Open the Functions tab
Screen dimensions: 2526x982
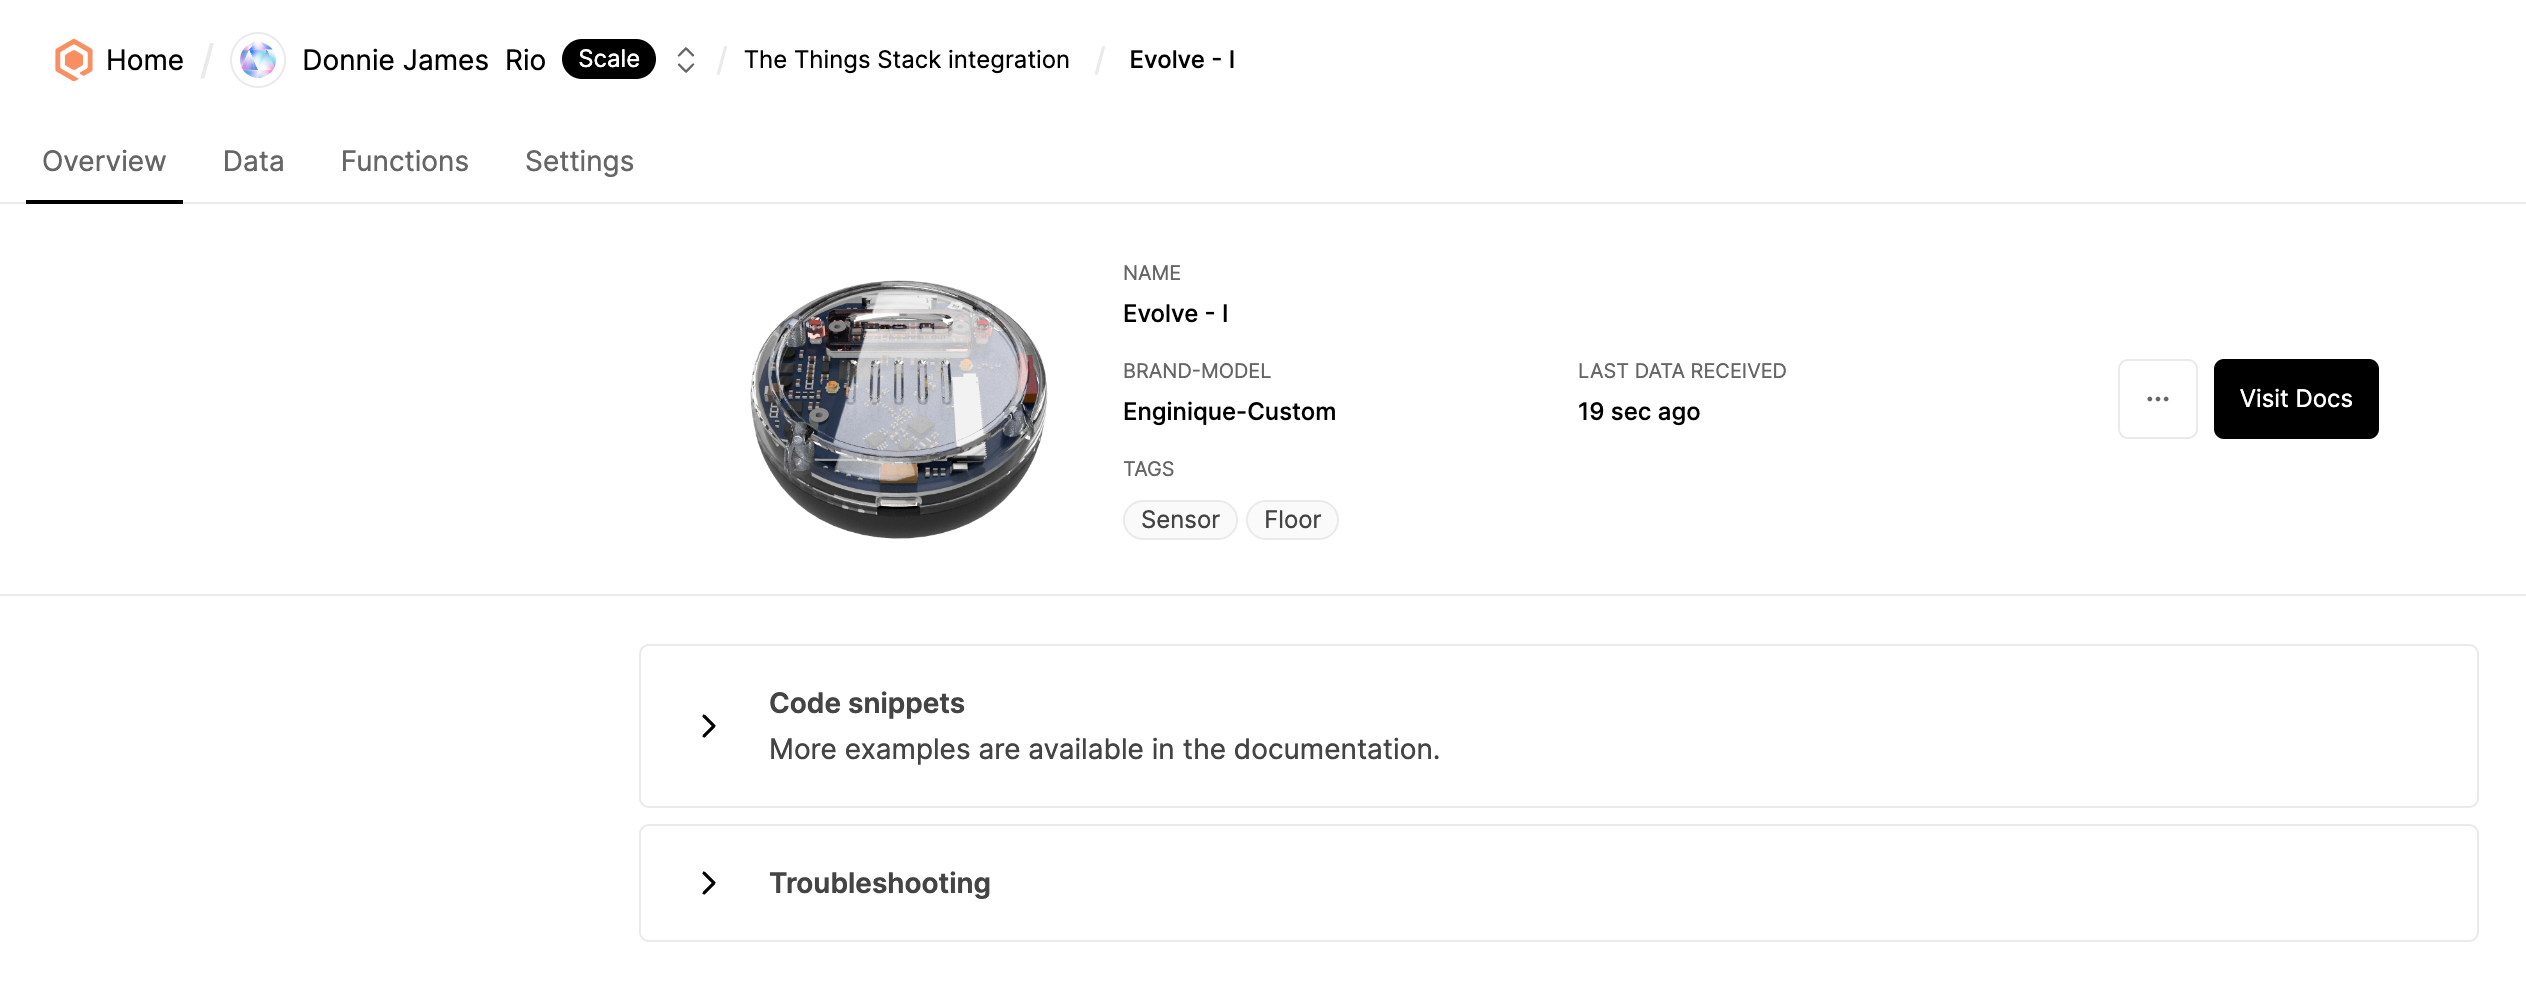[x=404, y=161]
